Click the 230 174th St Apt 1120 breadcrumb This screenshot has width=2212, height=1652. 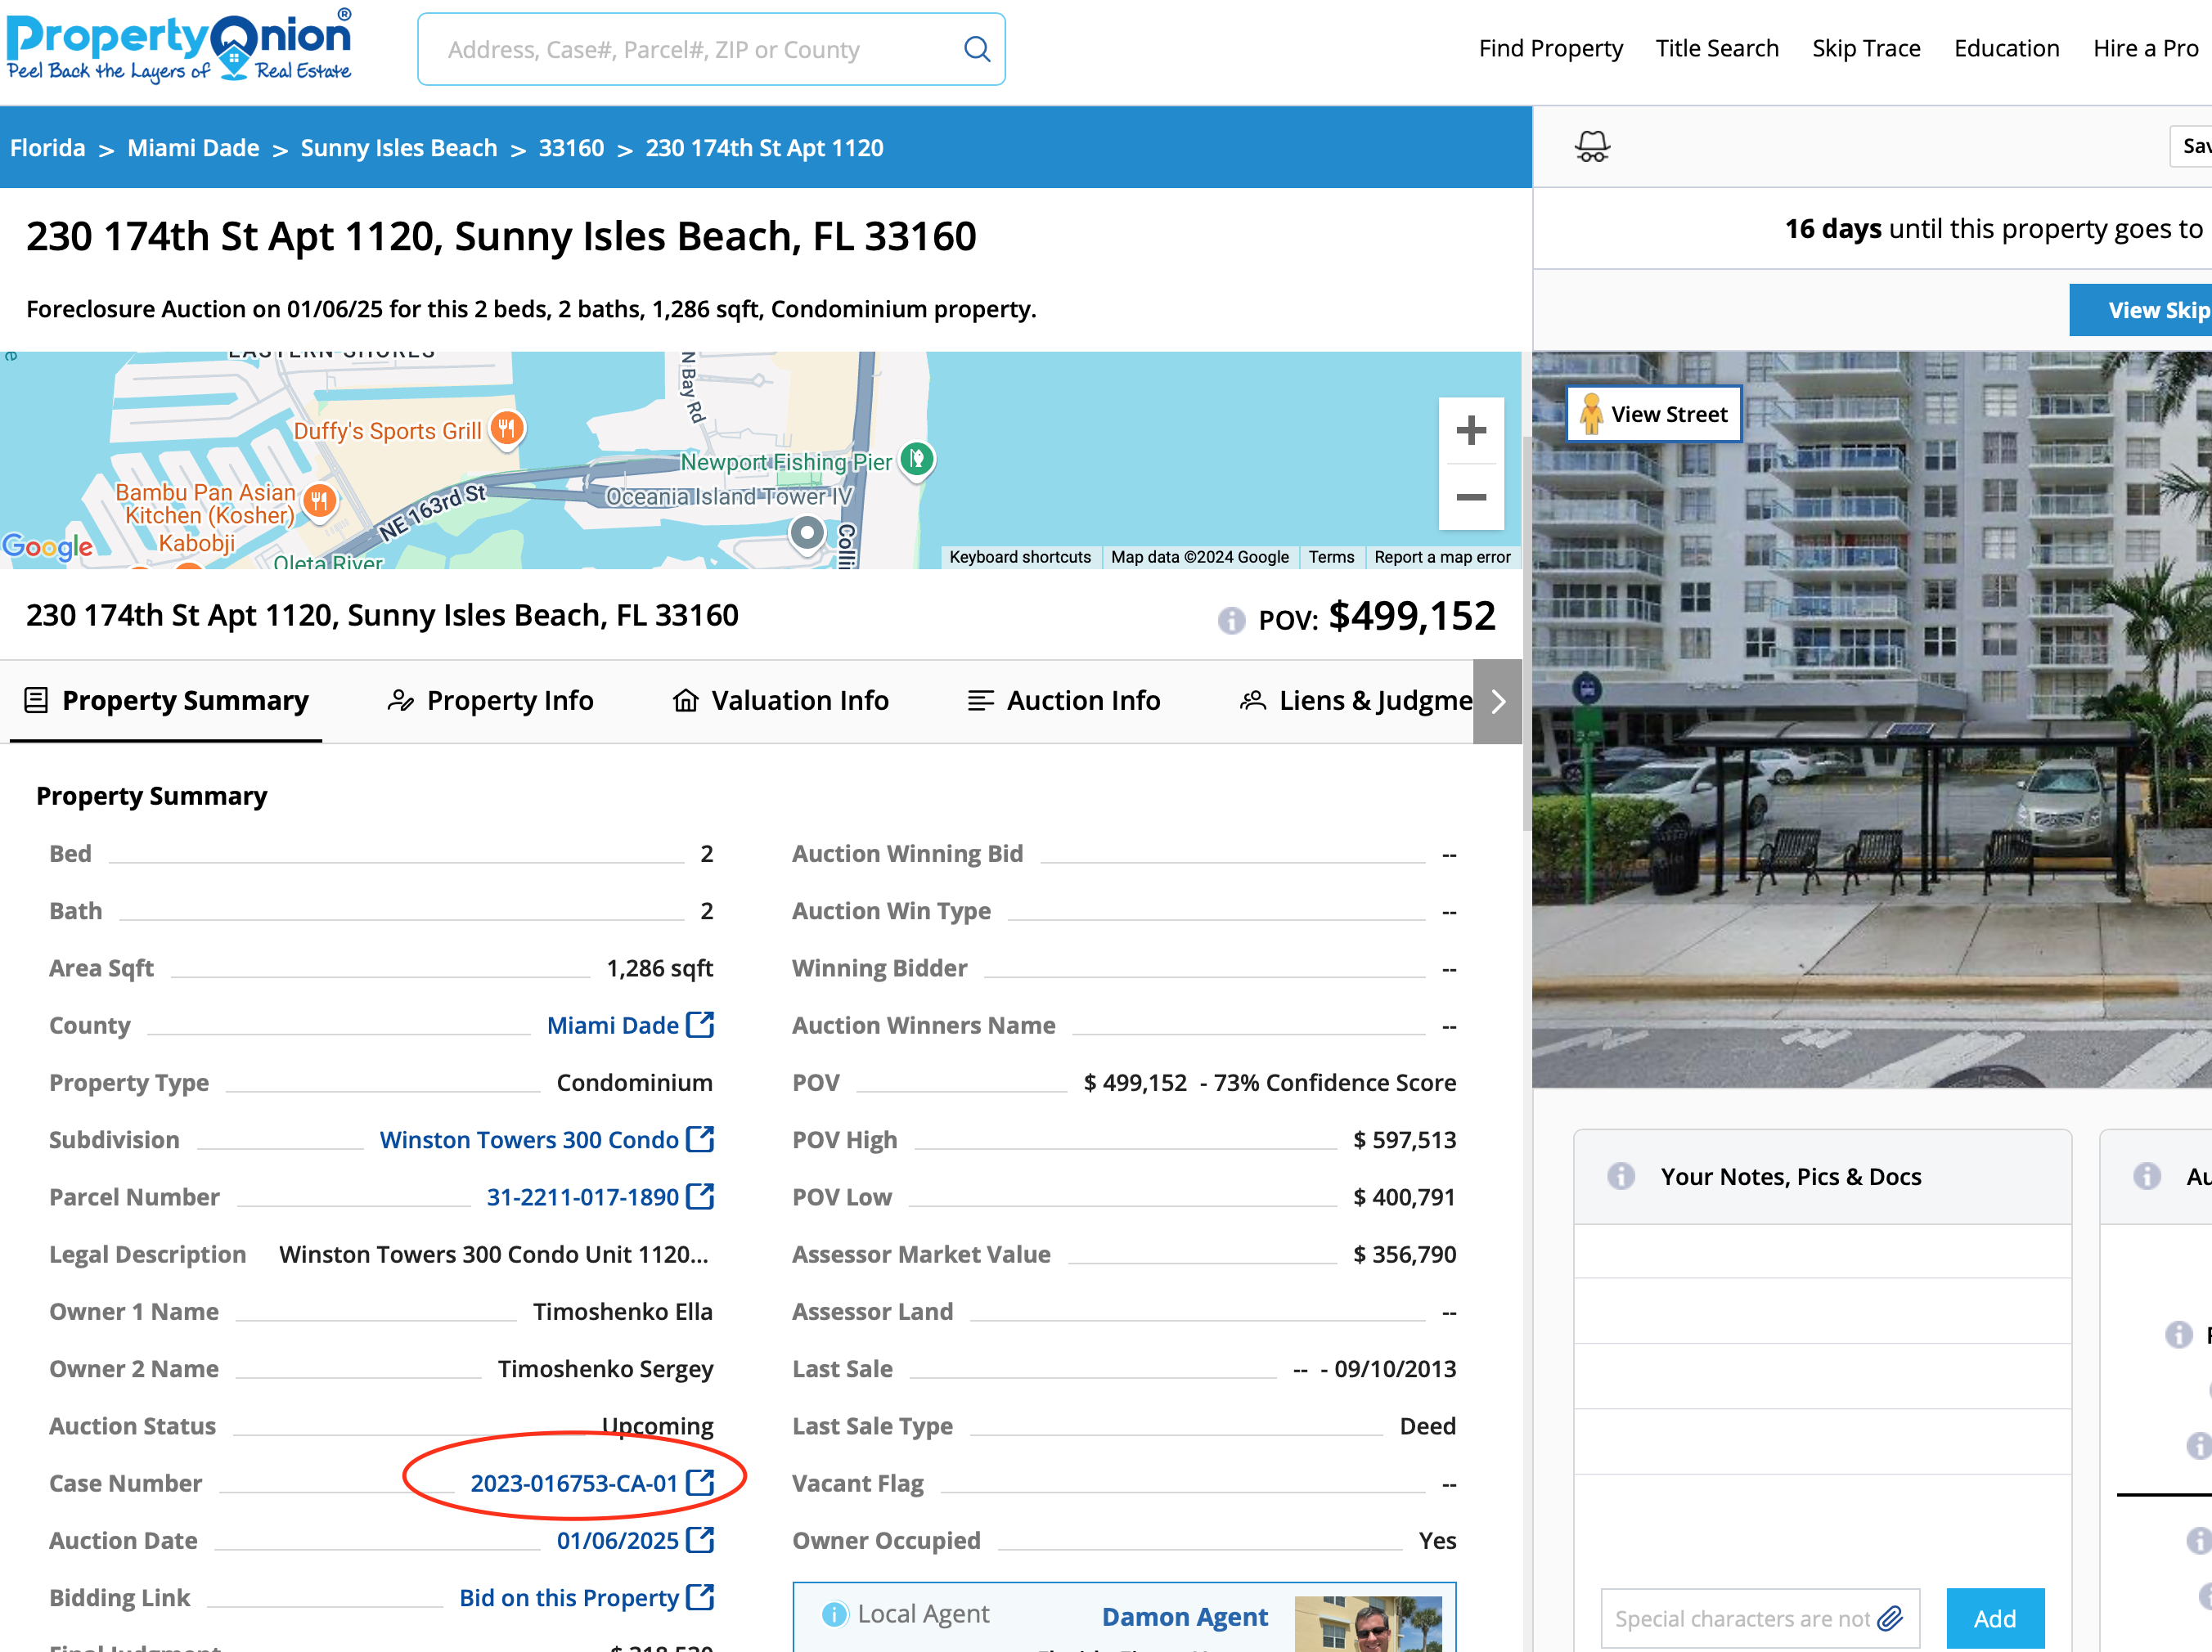(764, 148)
